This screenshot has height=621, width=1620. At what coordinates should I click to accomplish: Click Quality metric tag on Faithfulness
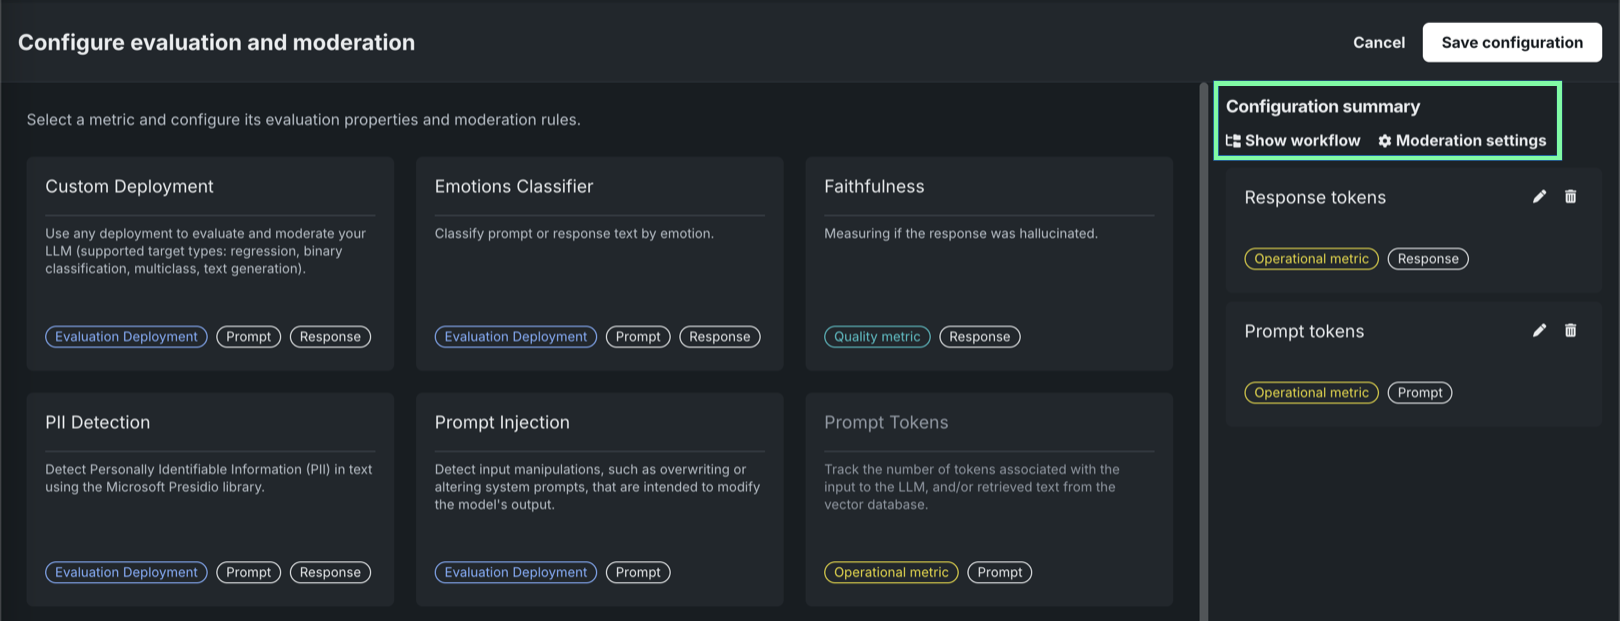[x=877, y=337]
